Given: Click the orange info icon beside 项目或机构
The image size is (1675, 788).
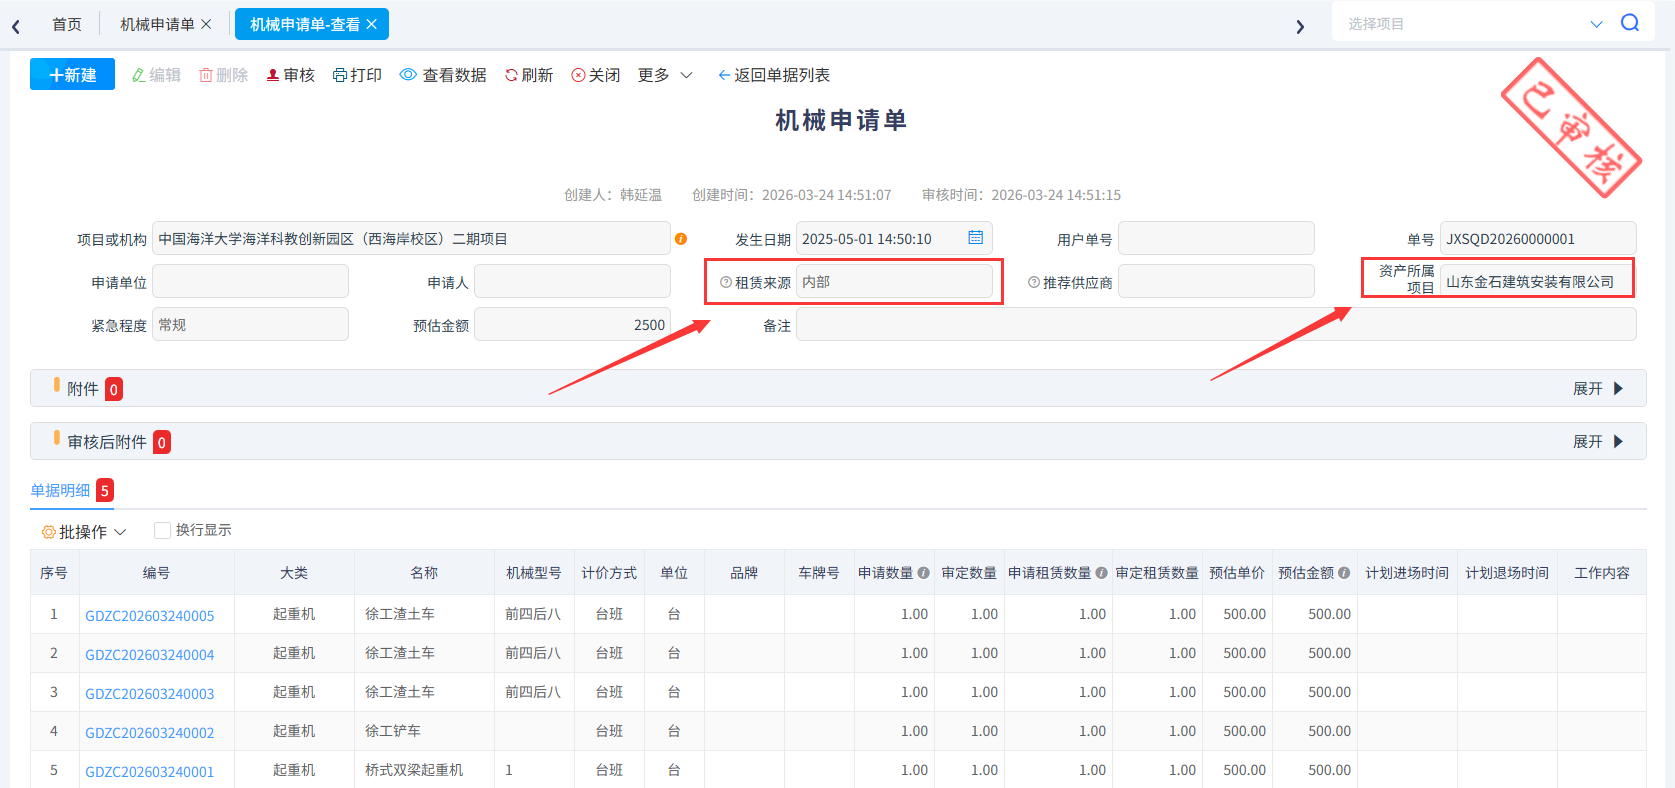Looking at the screenshot, I should coord(681,239).
